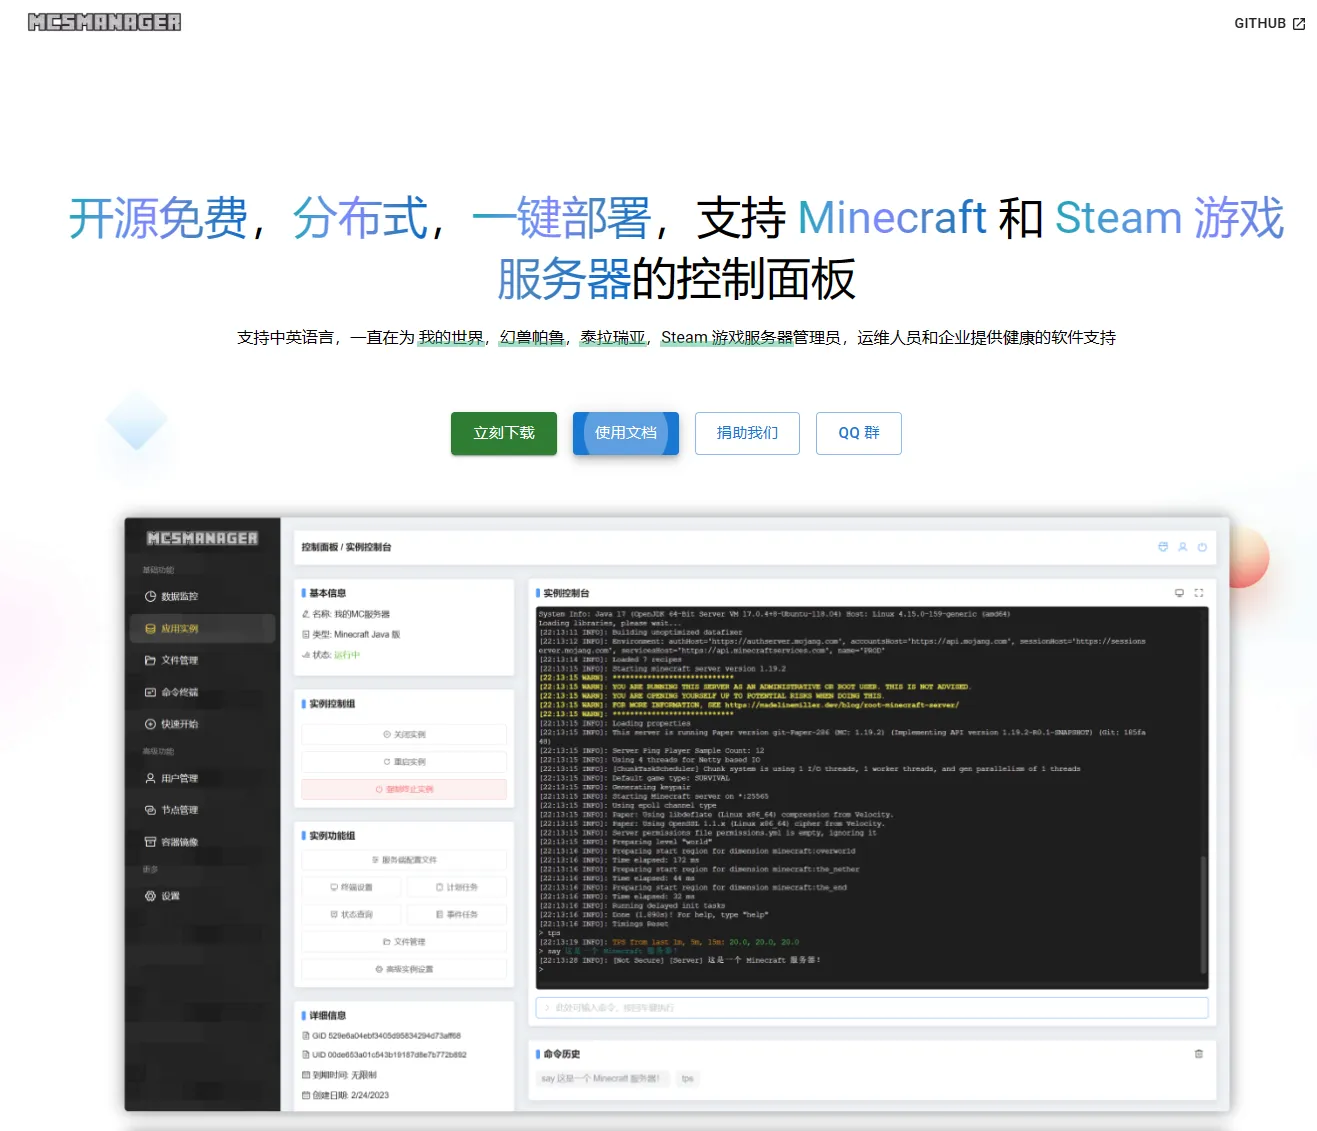This screenshot has width=1317, height=1131.
Task: Open 命令终端 in the sidebar
Action: 201,692
